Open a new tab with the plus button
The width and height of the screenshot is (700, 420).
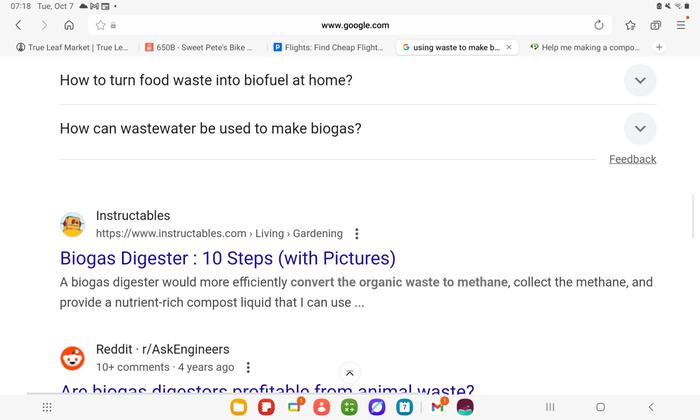tap(659, 47)
